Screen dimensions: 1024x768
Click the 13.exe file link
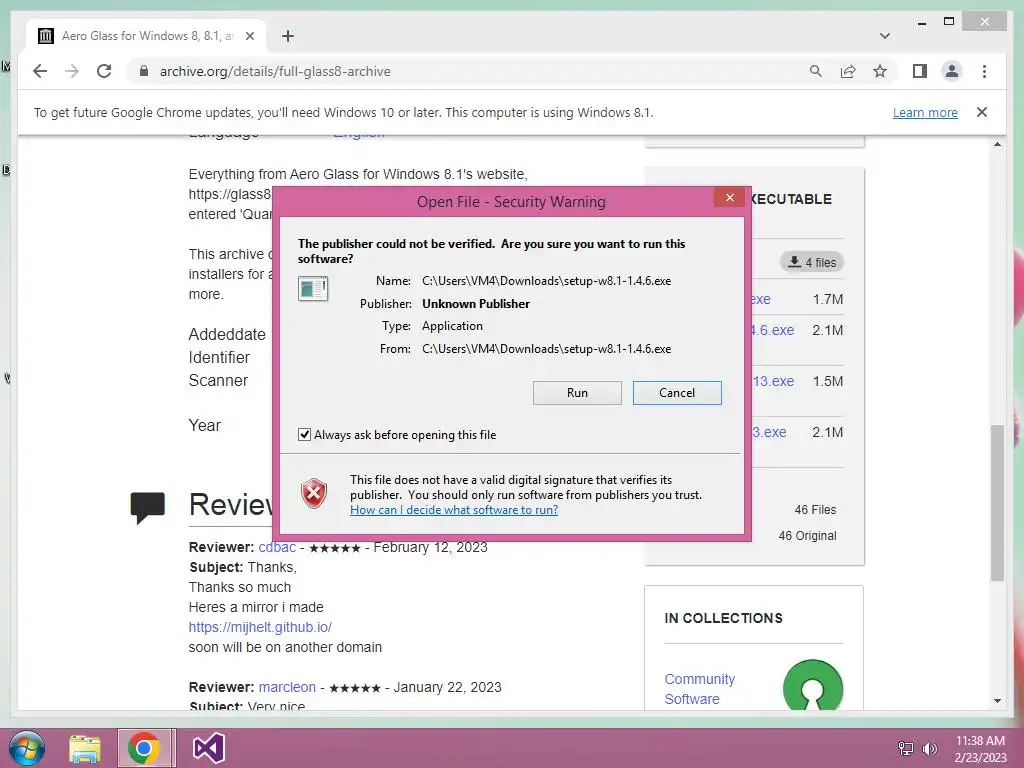point(773,381)
